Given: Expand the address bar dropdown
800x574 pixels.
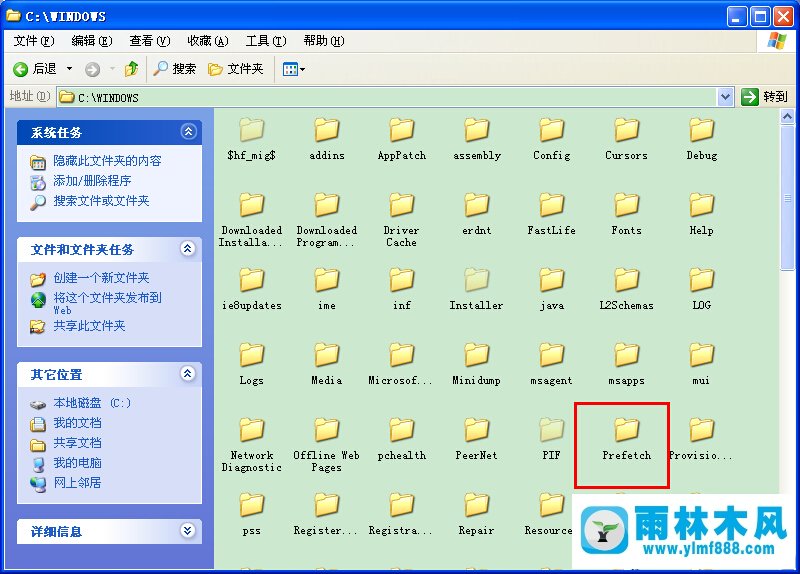Looking at the screenshot, I should pyautogui.click(x=726, y=96).
